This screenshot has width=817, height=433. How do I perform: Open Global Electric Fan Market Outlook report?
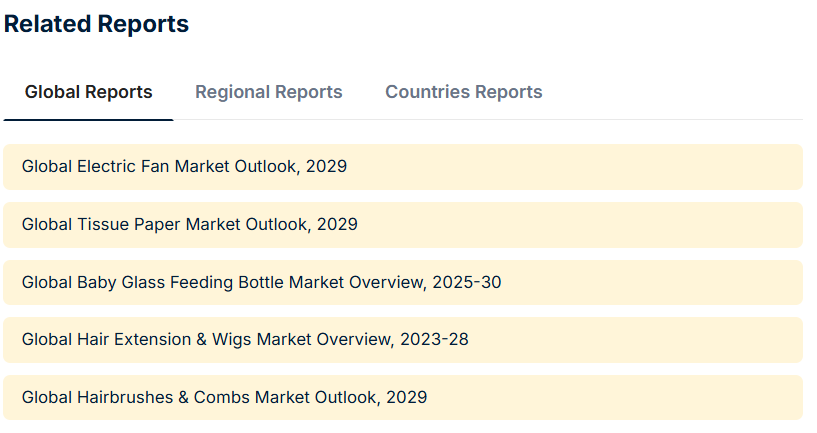(x=184, y=167)
